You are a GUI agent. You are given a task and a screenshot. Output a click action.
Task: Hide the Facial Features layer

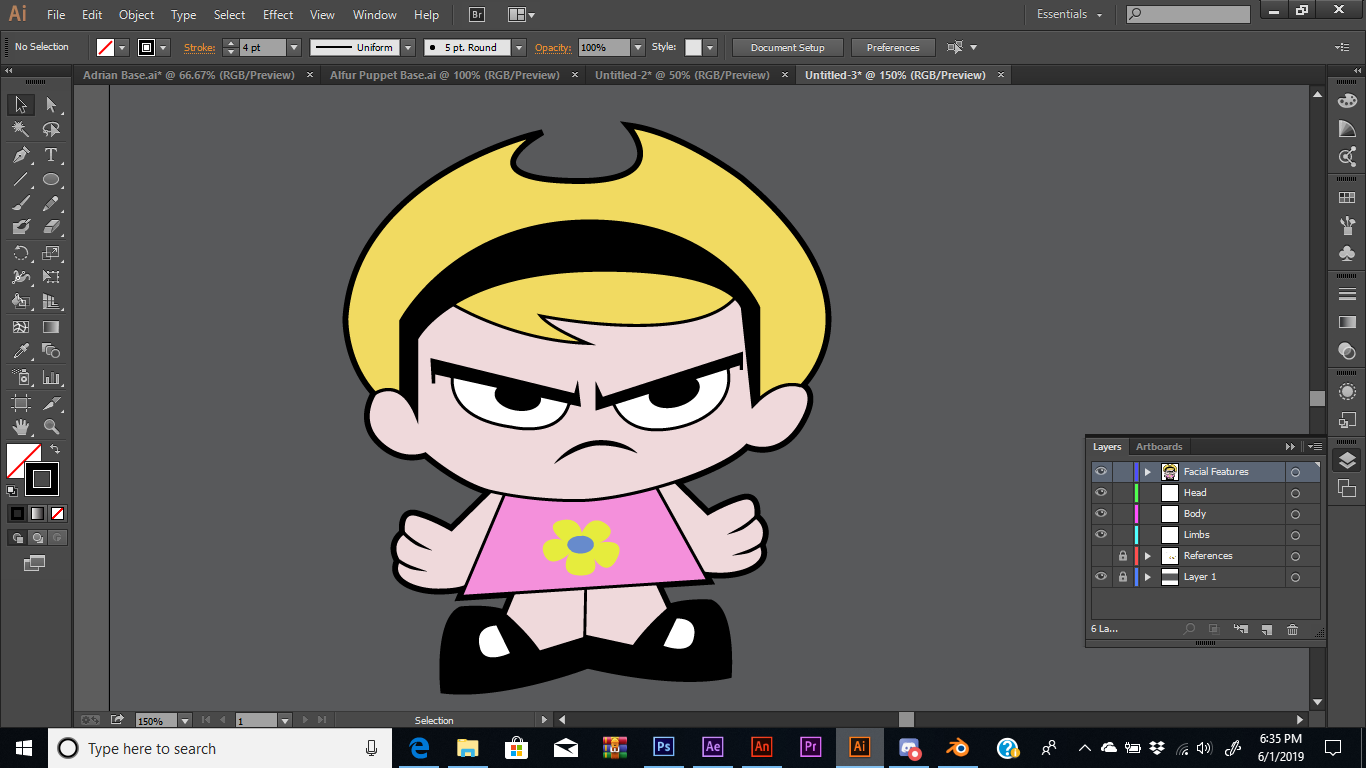pos(1101,472)
